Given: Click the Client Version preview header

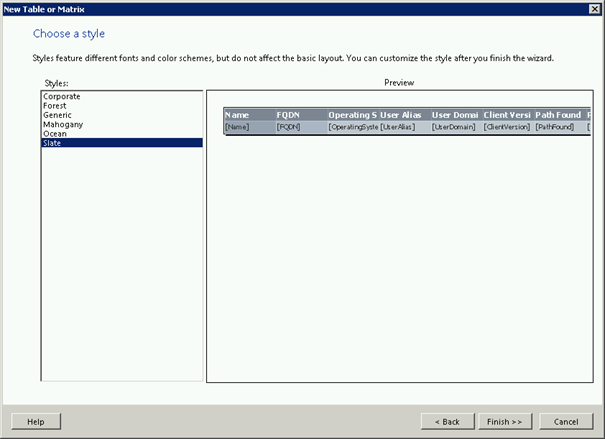Looking at the screenshot, I should (507, 115).
